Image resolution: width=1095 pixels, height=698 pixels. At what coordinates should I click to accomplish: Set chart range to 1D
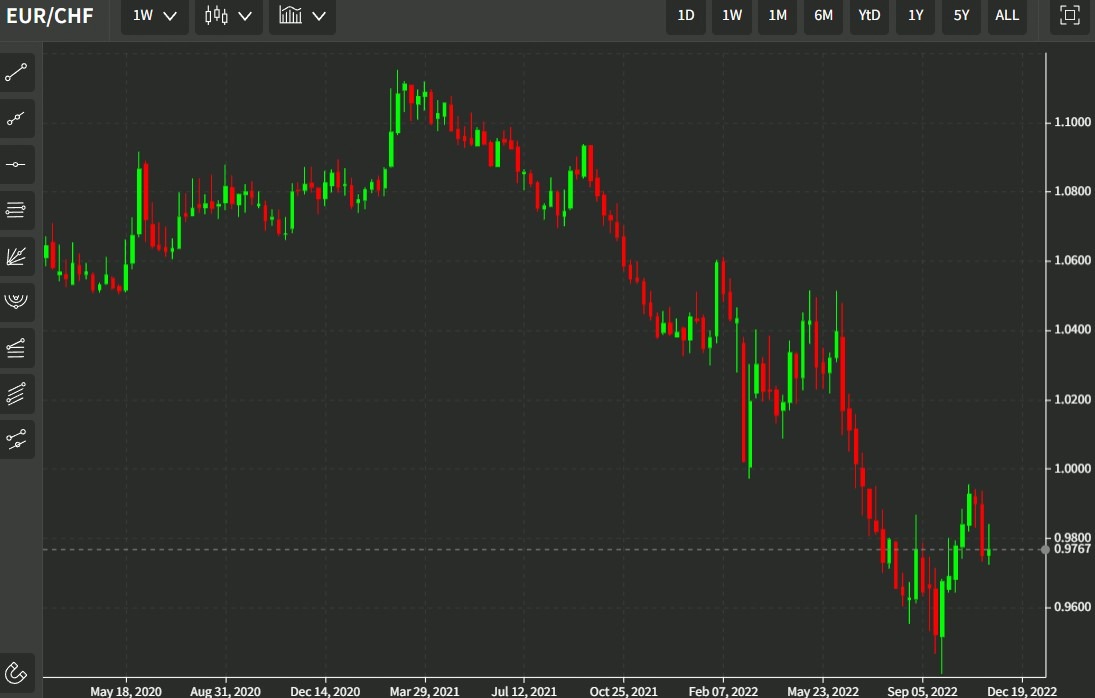[x=686, y=15]
